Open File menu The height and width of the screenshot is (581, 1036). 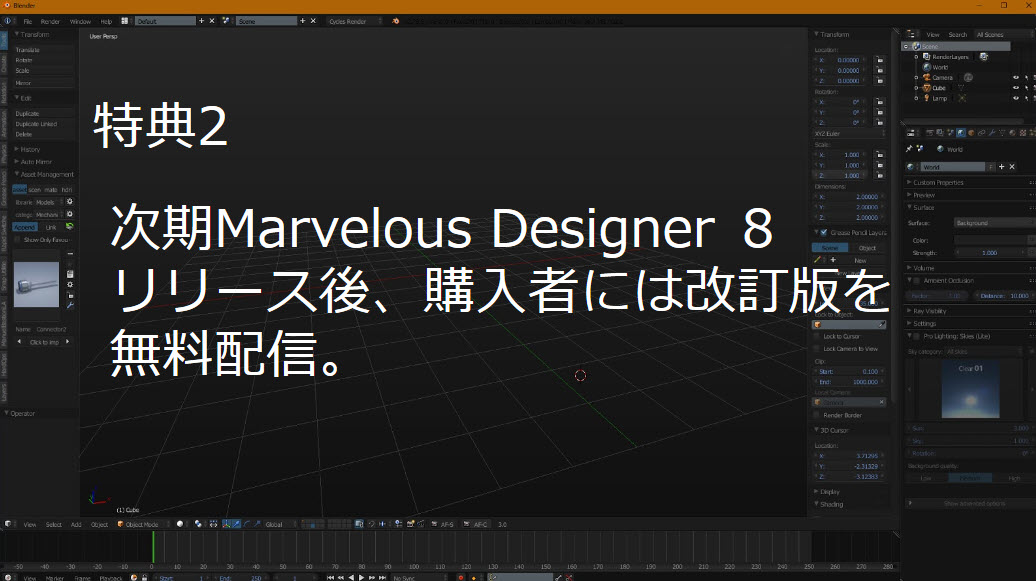28,21
